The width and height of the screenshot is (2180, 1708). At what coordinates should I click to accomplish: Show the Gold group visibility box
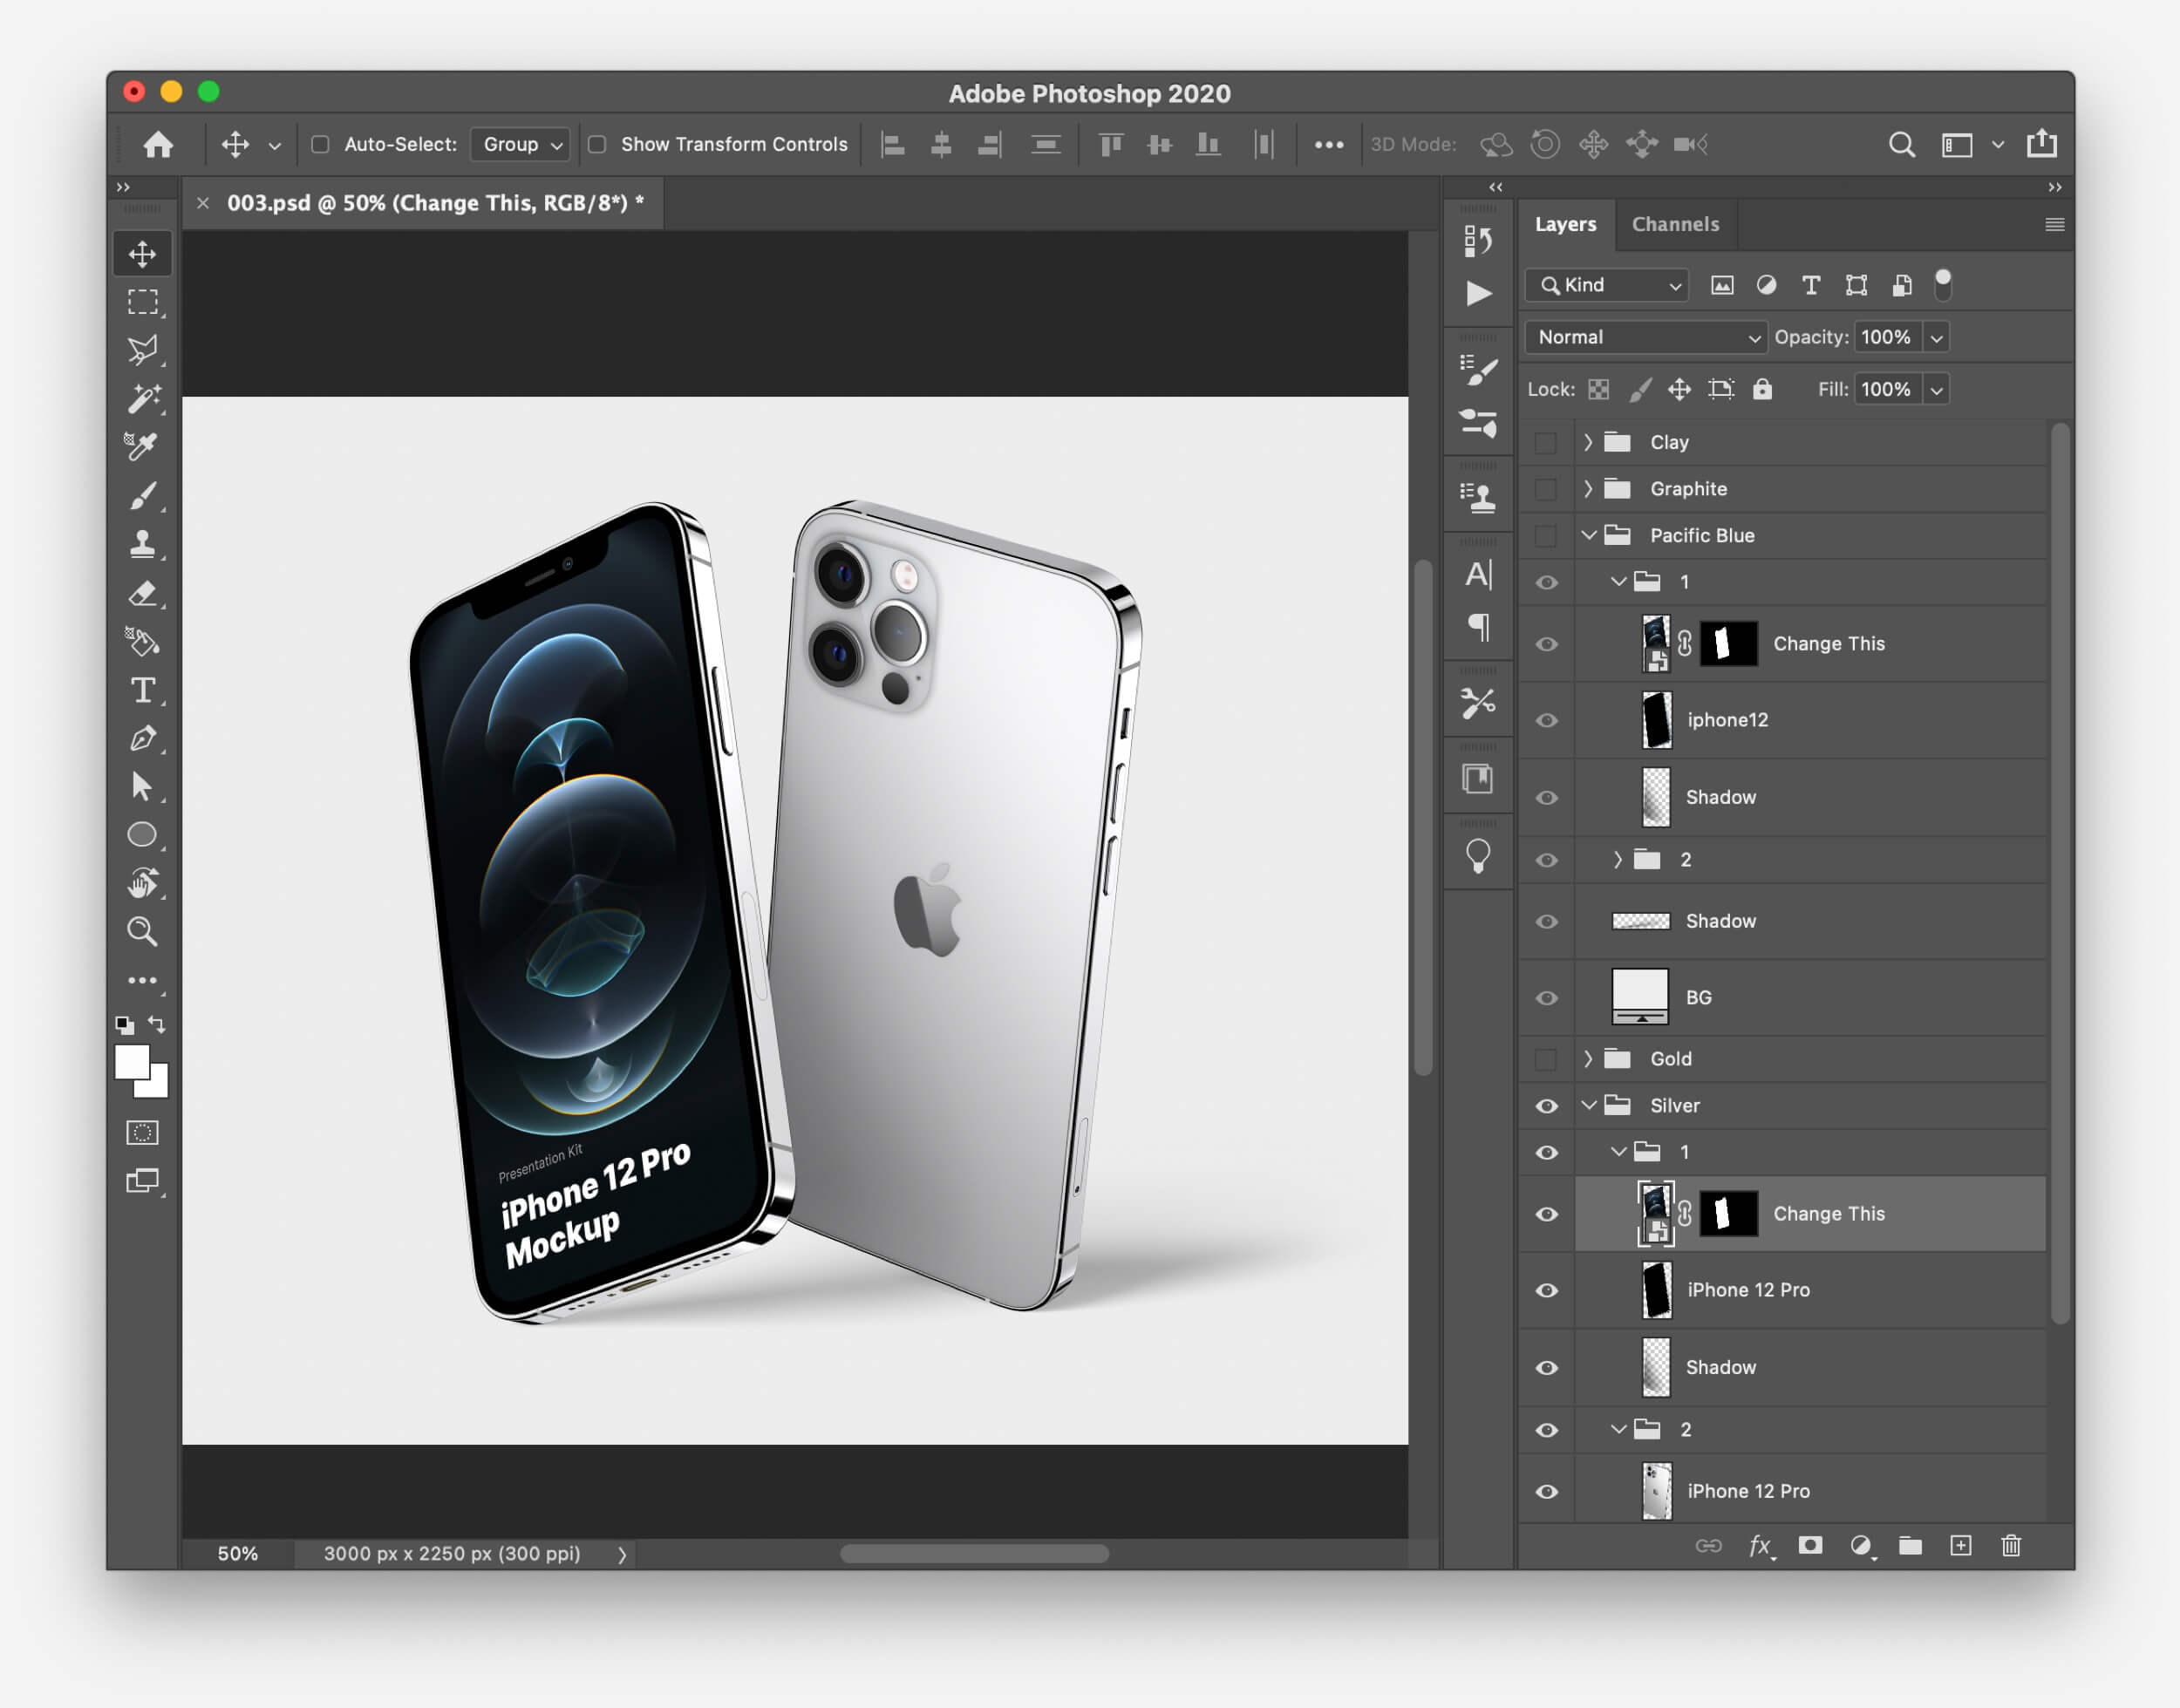pyautogui.click(x=1545, y=1059)
